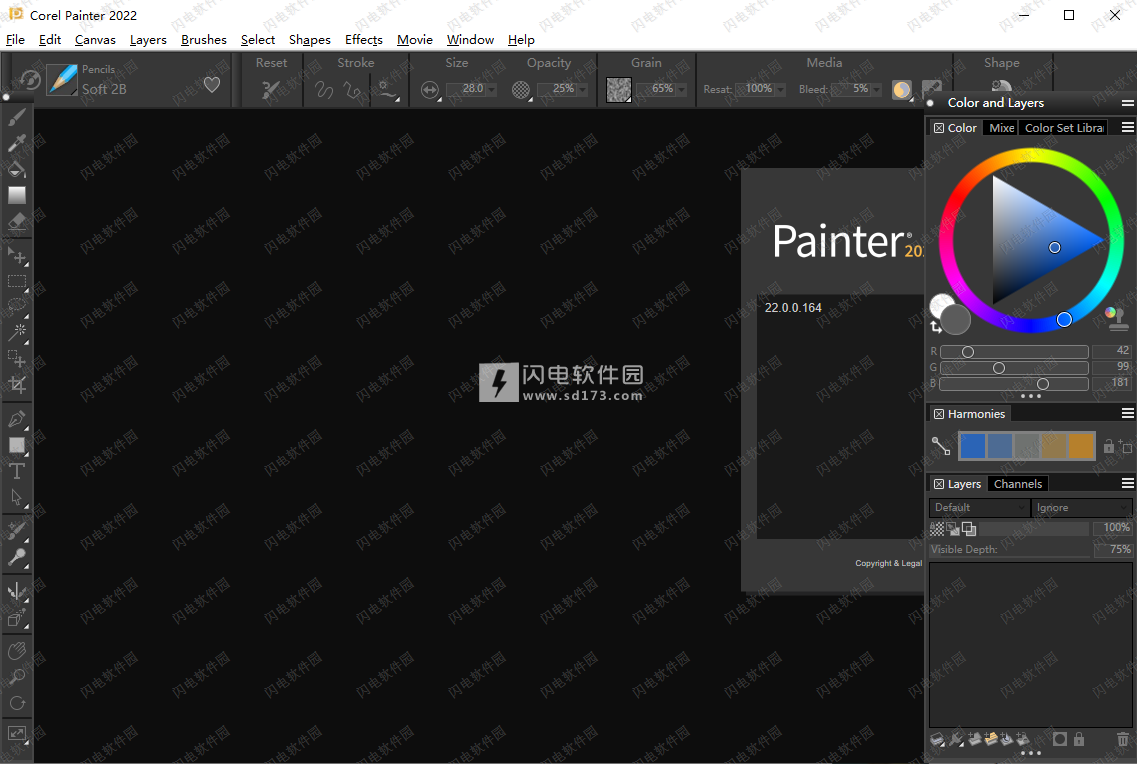The height and width of the screenshot is (764, 1137).
Task: Click the Layers panel lock layer icon
Action: pyautogui.click(x=1079, y=739)
